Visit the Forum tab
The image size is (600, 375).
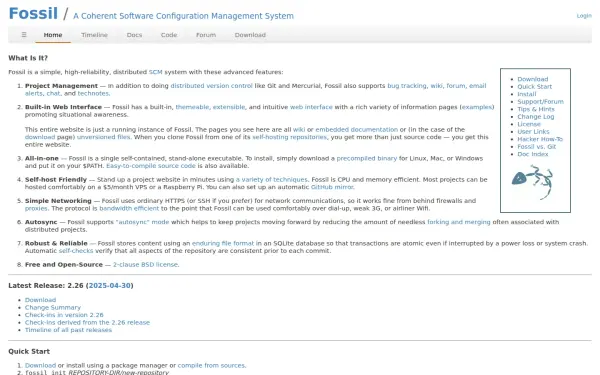[206, 35]
